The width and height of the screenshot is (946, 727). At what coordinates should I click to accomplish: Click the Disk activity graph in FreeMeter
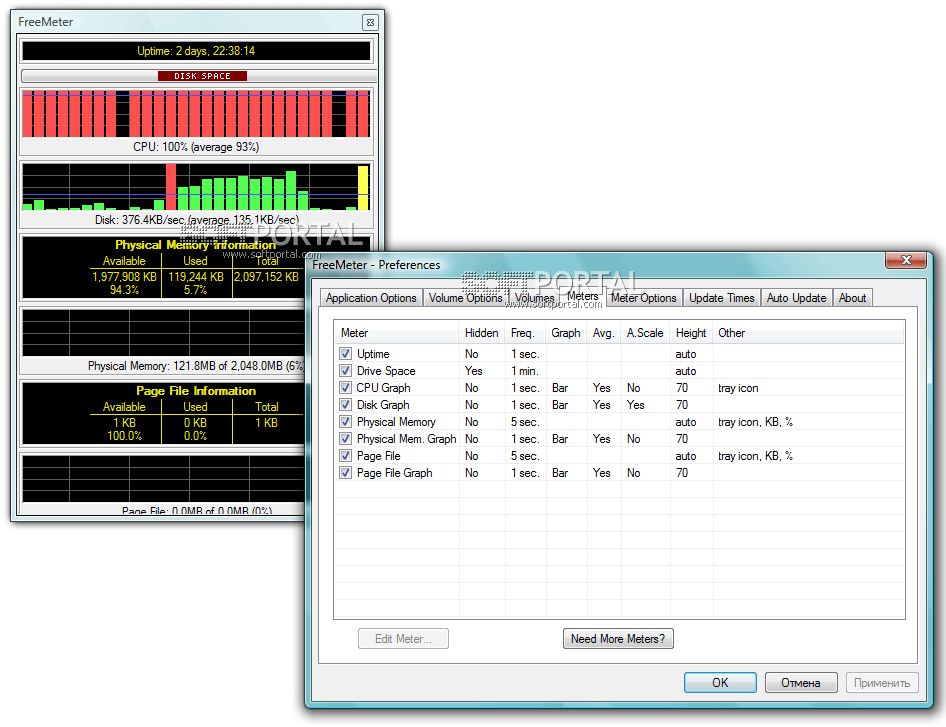coord(196,187)
